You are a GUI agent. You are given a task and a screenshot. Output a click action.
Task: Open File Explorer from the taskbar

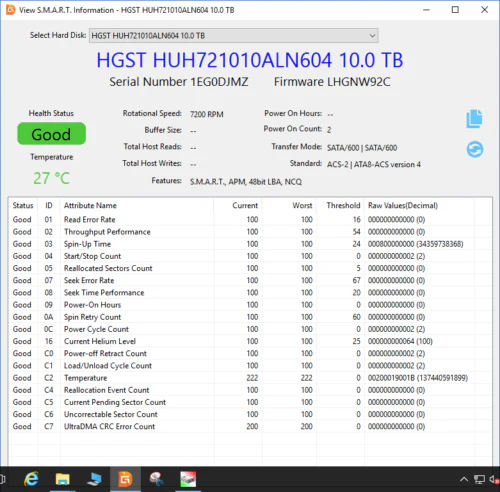tap(62, 479)
